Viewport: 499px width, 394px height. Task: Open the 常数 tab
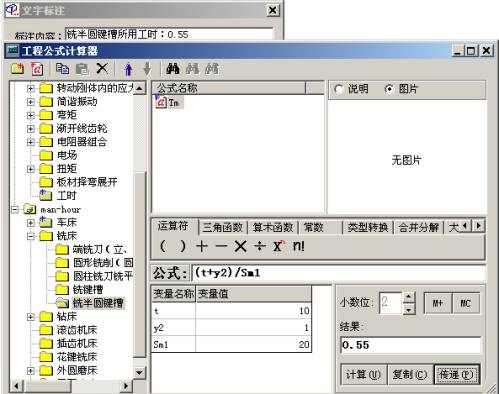(313, 227)
